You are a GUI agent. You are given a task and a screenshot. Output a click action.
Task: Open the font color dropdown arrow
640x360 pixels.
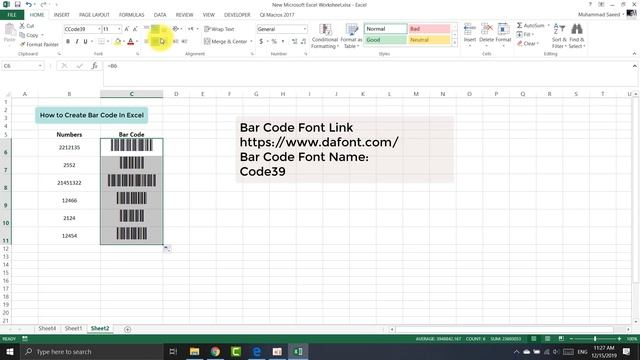tap(137, 41)
